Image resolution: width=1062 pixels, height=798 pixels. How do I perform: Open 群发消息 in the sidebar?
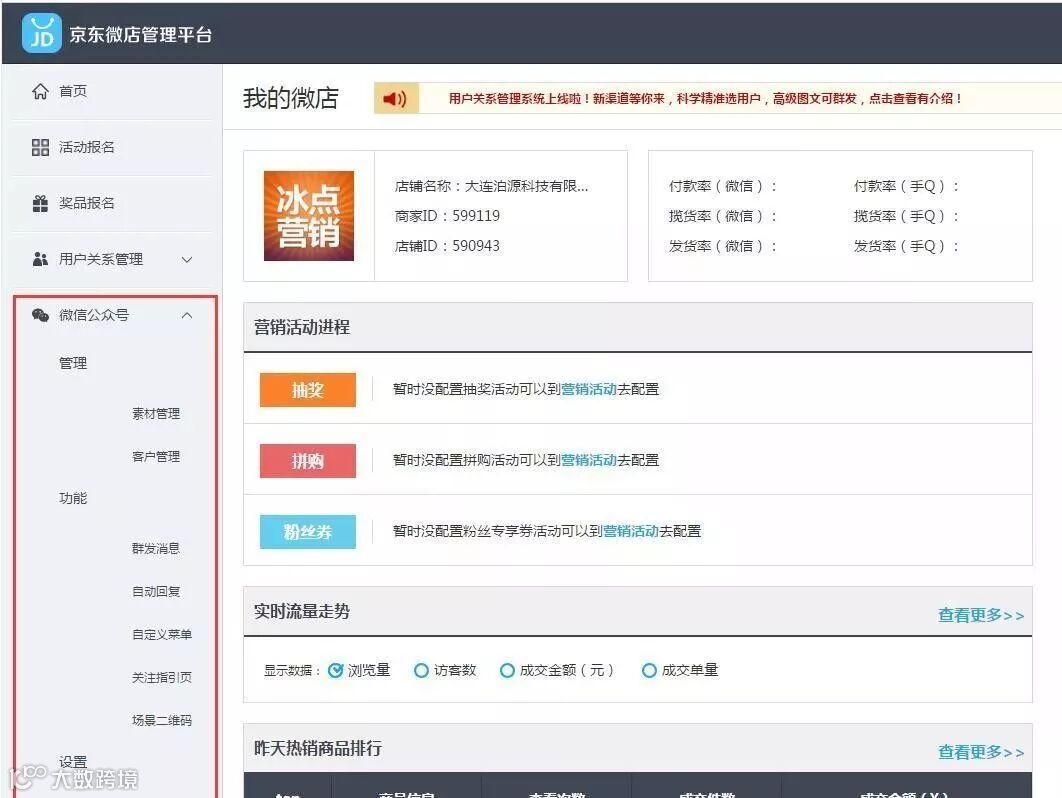click(x=156, y=549)
